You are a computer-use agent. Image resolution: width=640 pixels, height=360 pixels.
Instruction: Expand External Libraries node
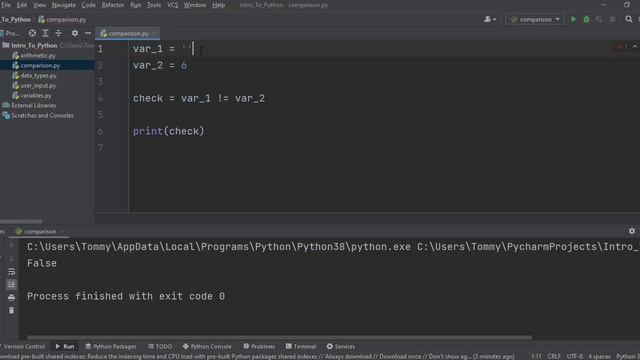coord(33,105)
